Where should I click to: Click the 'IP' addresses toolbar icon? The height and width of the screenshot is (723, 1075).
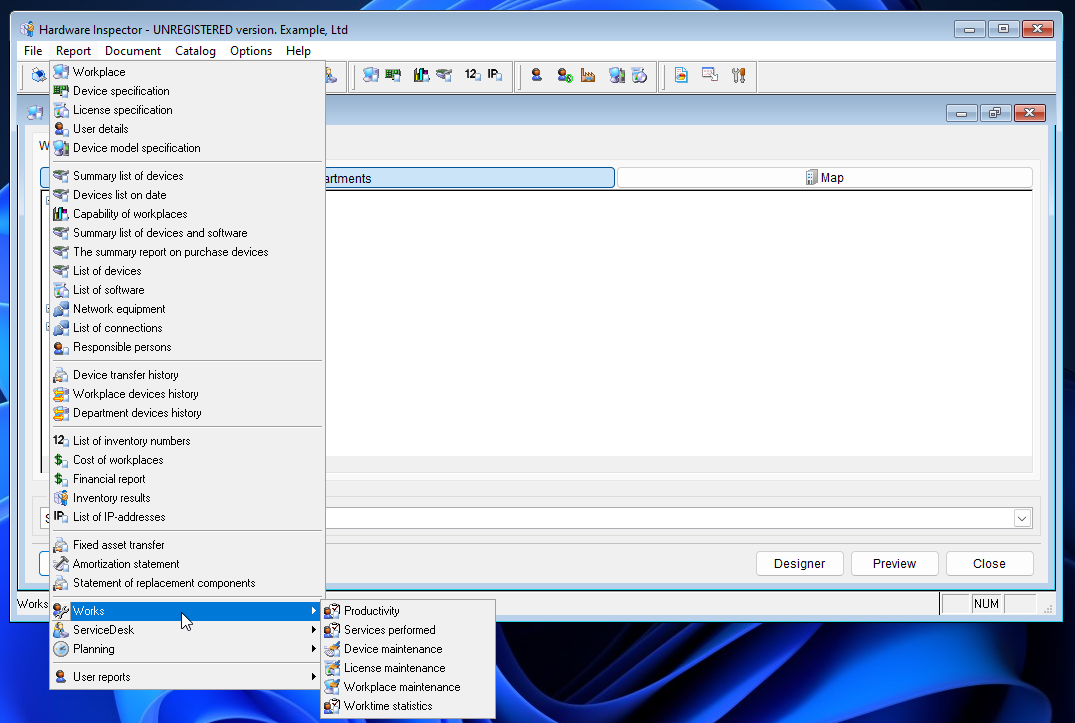(x=494, y=75)
